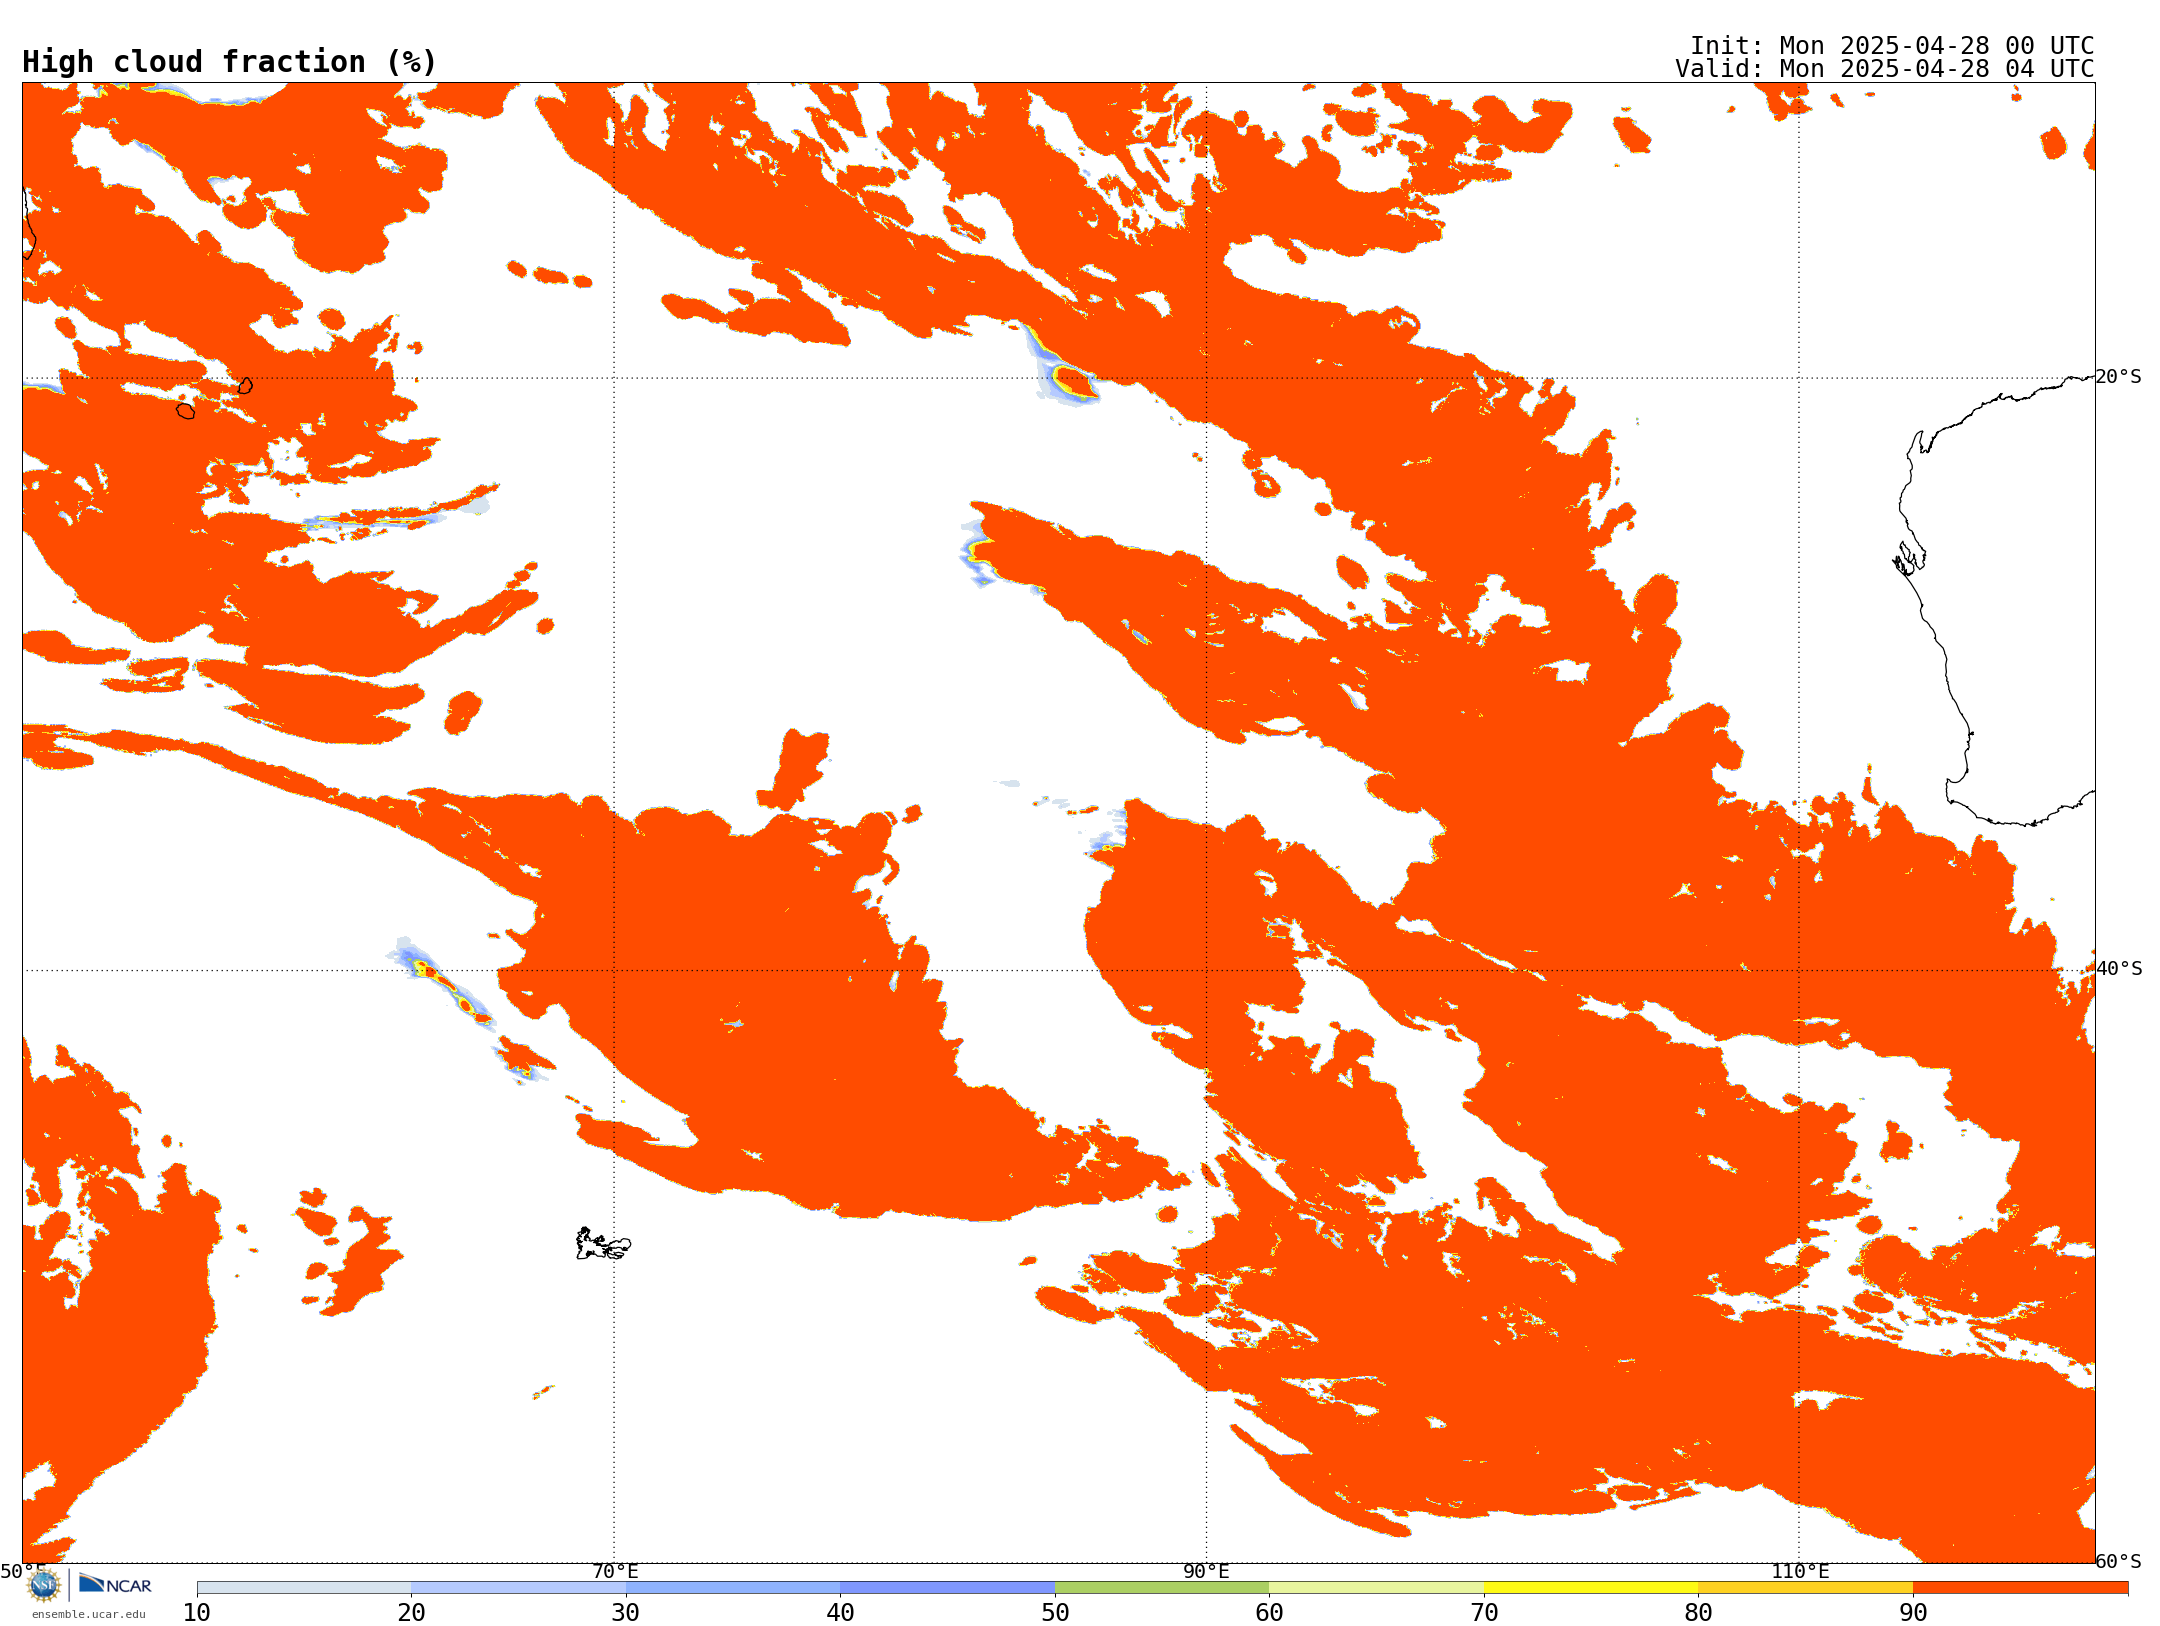Click the 50–60 green colorbar segment
The width and height of the screenshot is (2160, 1626).
(x=1162, y=1588)
